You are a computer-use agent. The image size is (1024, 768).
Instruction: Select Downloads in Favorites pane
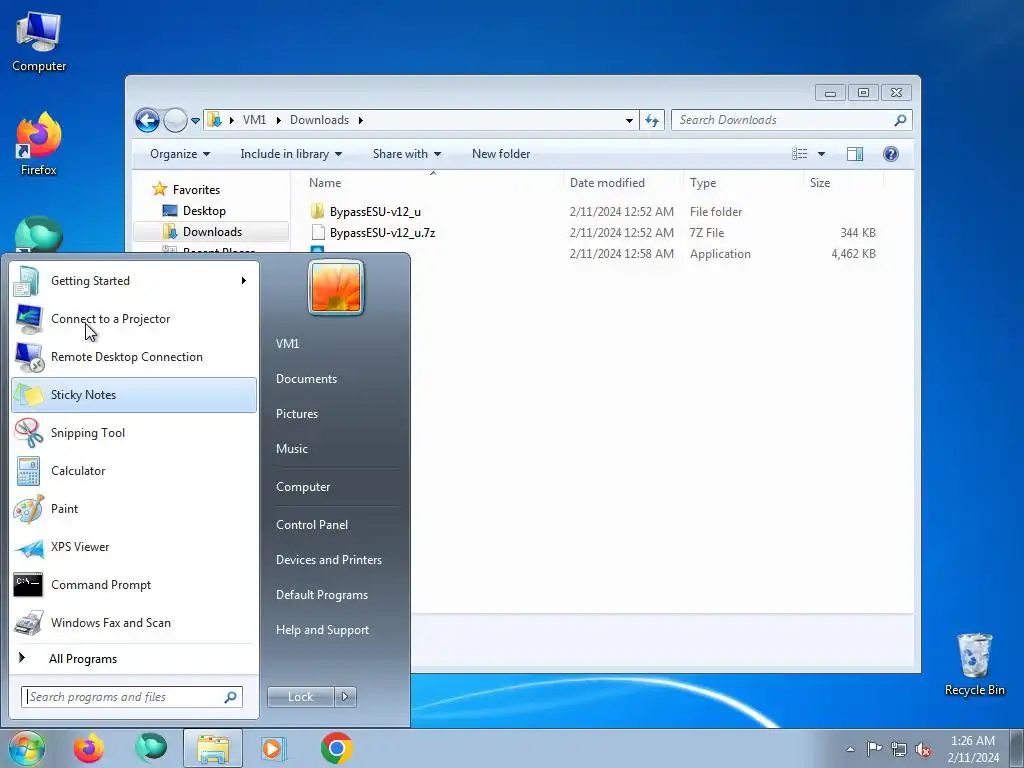click(212, 232)
